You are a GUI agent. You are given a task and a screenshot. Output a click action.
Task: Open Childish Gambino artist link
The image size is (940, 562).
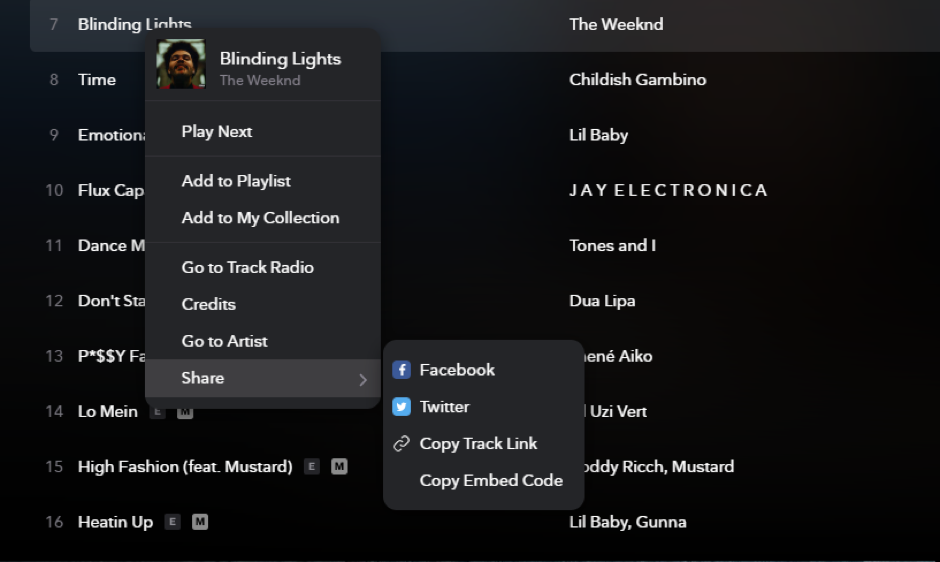click(637, 79)
